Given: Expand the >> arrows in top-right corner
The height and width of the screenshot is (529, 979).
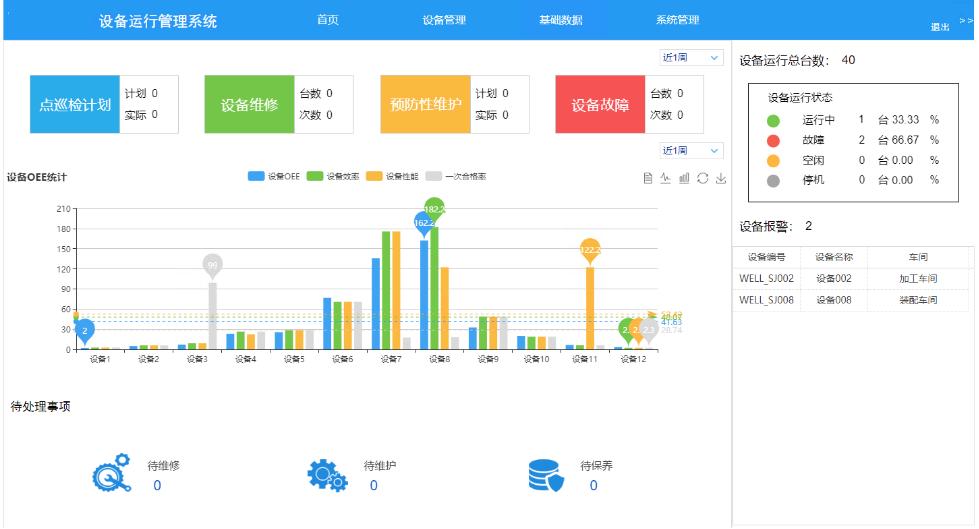Looking at the screenshot, I should (966, 21).
